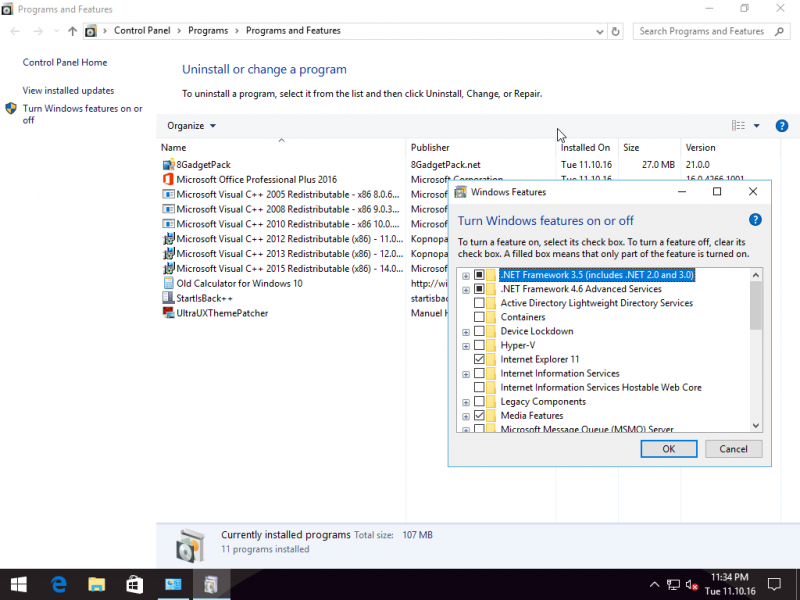
Task: Click the Visual C++ 2012 Redistributable icon
Action: pyautogui.click(x=168, y=239)
